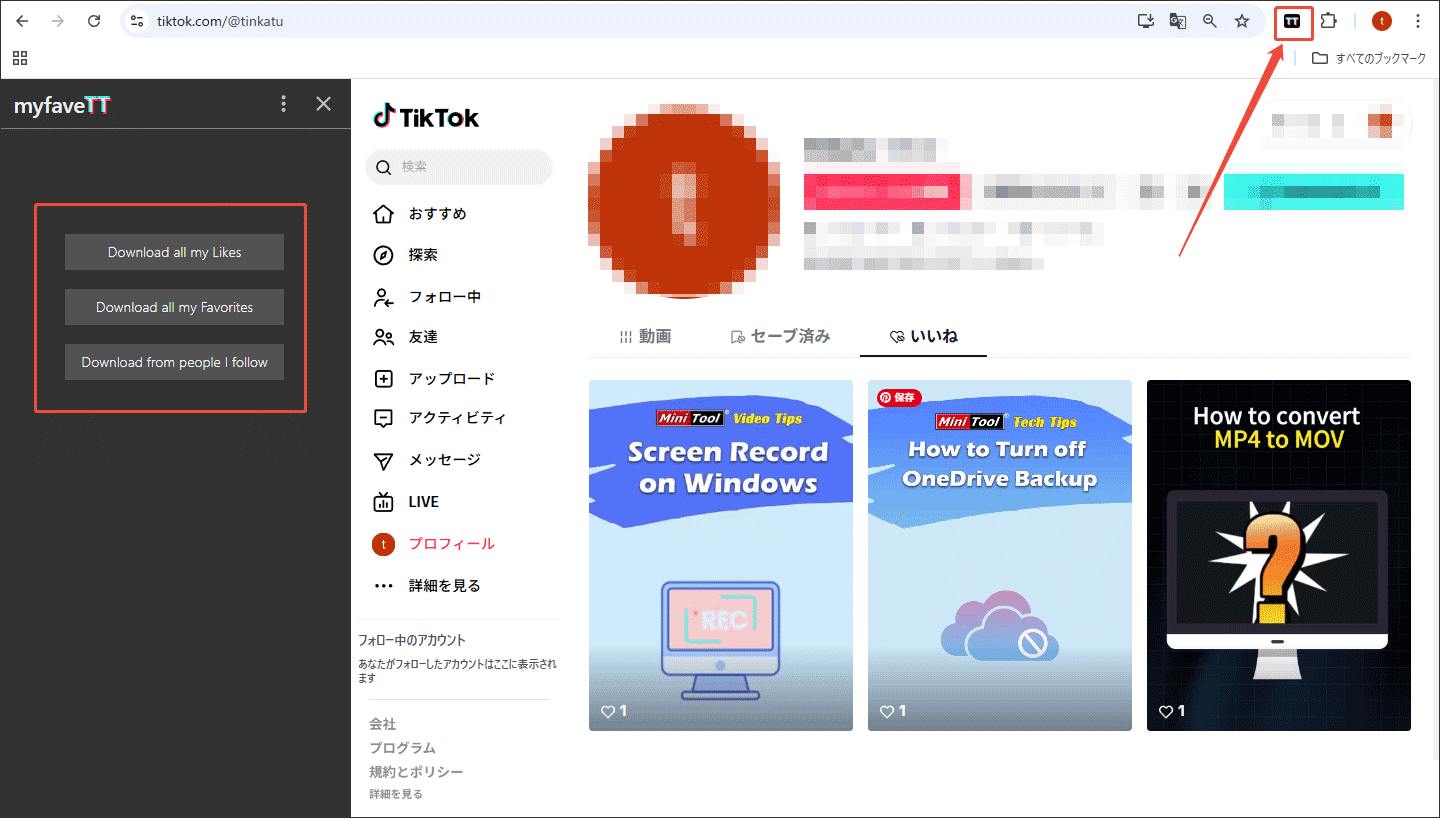Bookmark this page with the star icon
This screenshot has height=818, width=1440.
pyautogui.click(x=1242, y=21)
